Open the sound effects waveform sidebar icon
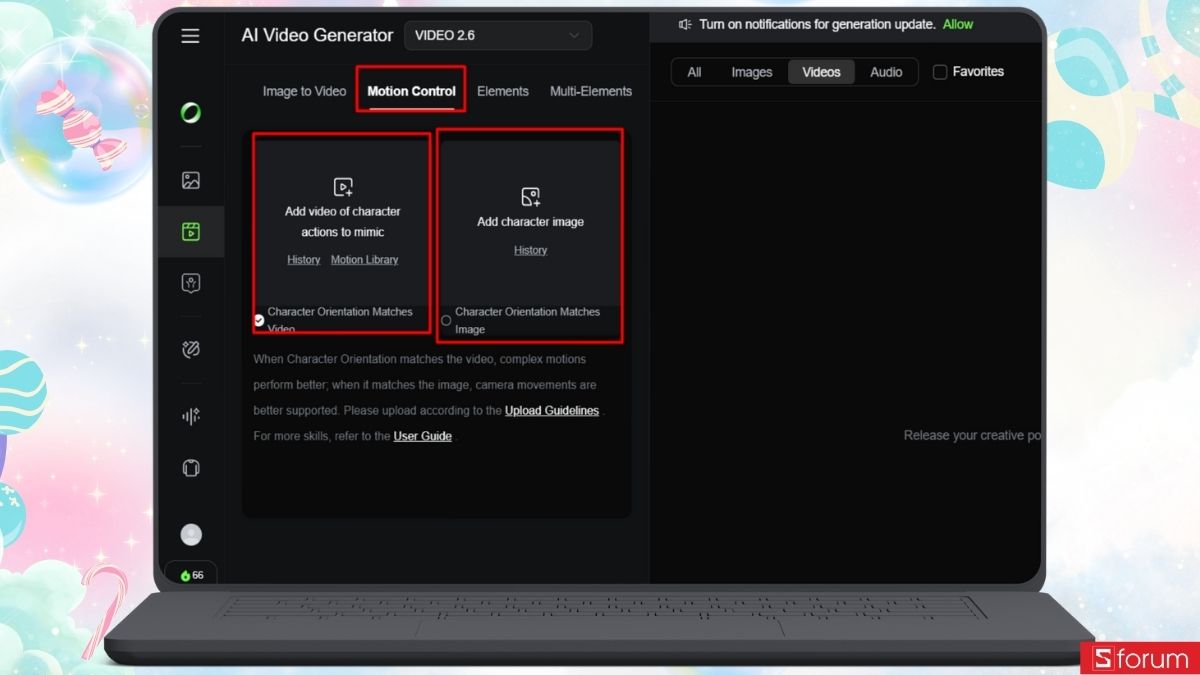This screenshot has height=675, width=1200. click(191, 416)
